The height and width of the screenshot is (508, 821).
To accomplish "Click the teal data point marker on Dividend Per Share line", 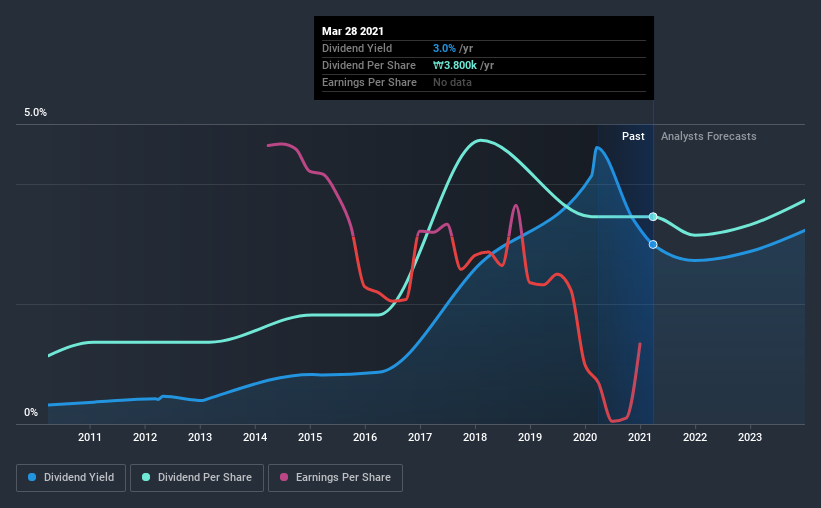I will click(653, 217).
